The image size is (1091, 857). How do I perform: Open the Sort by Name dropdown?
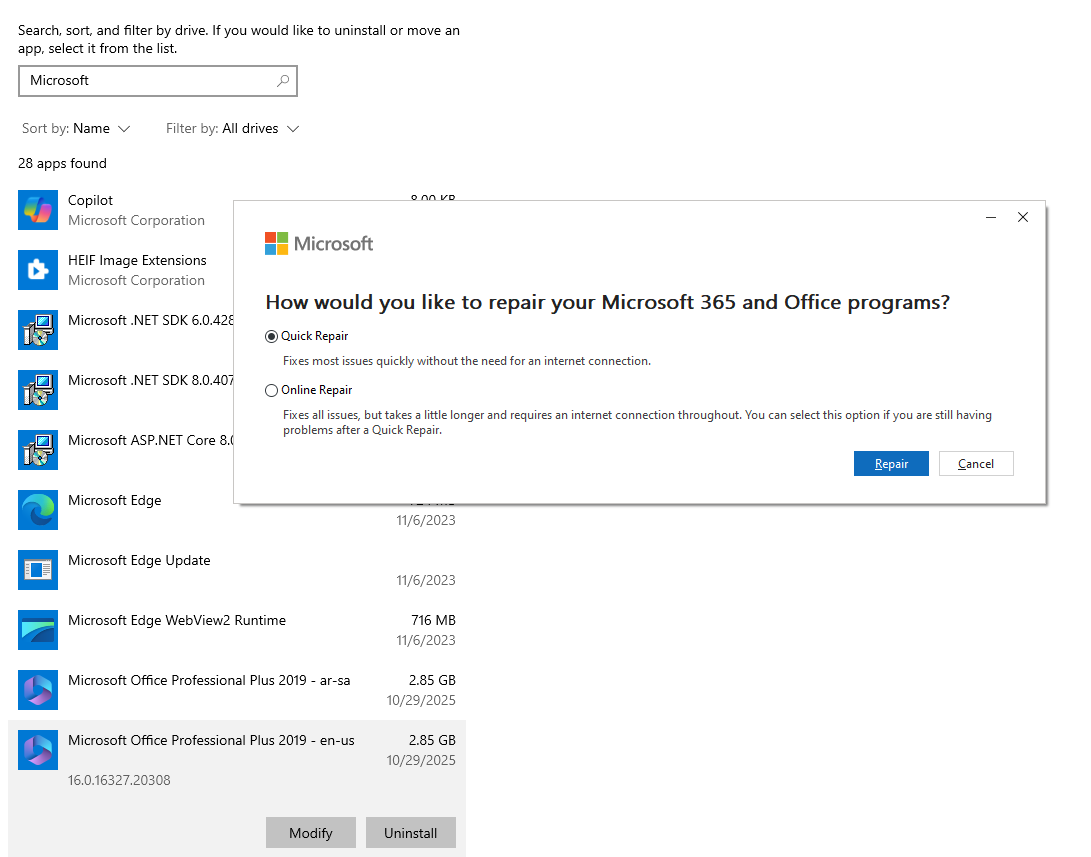pyautogui.click(x=76, y=129)
